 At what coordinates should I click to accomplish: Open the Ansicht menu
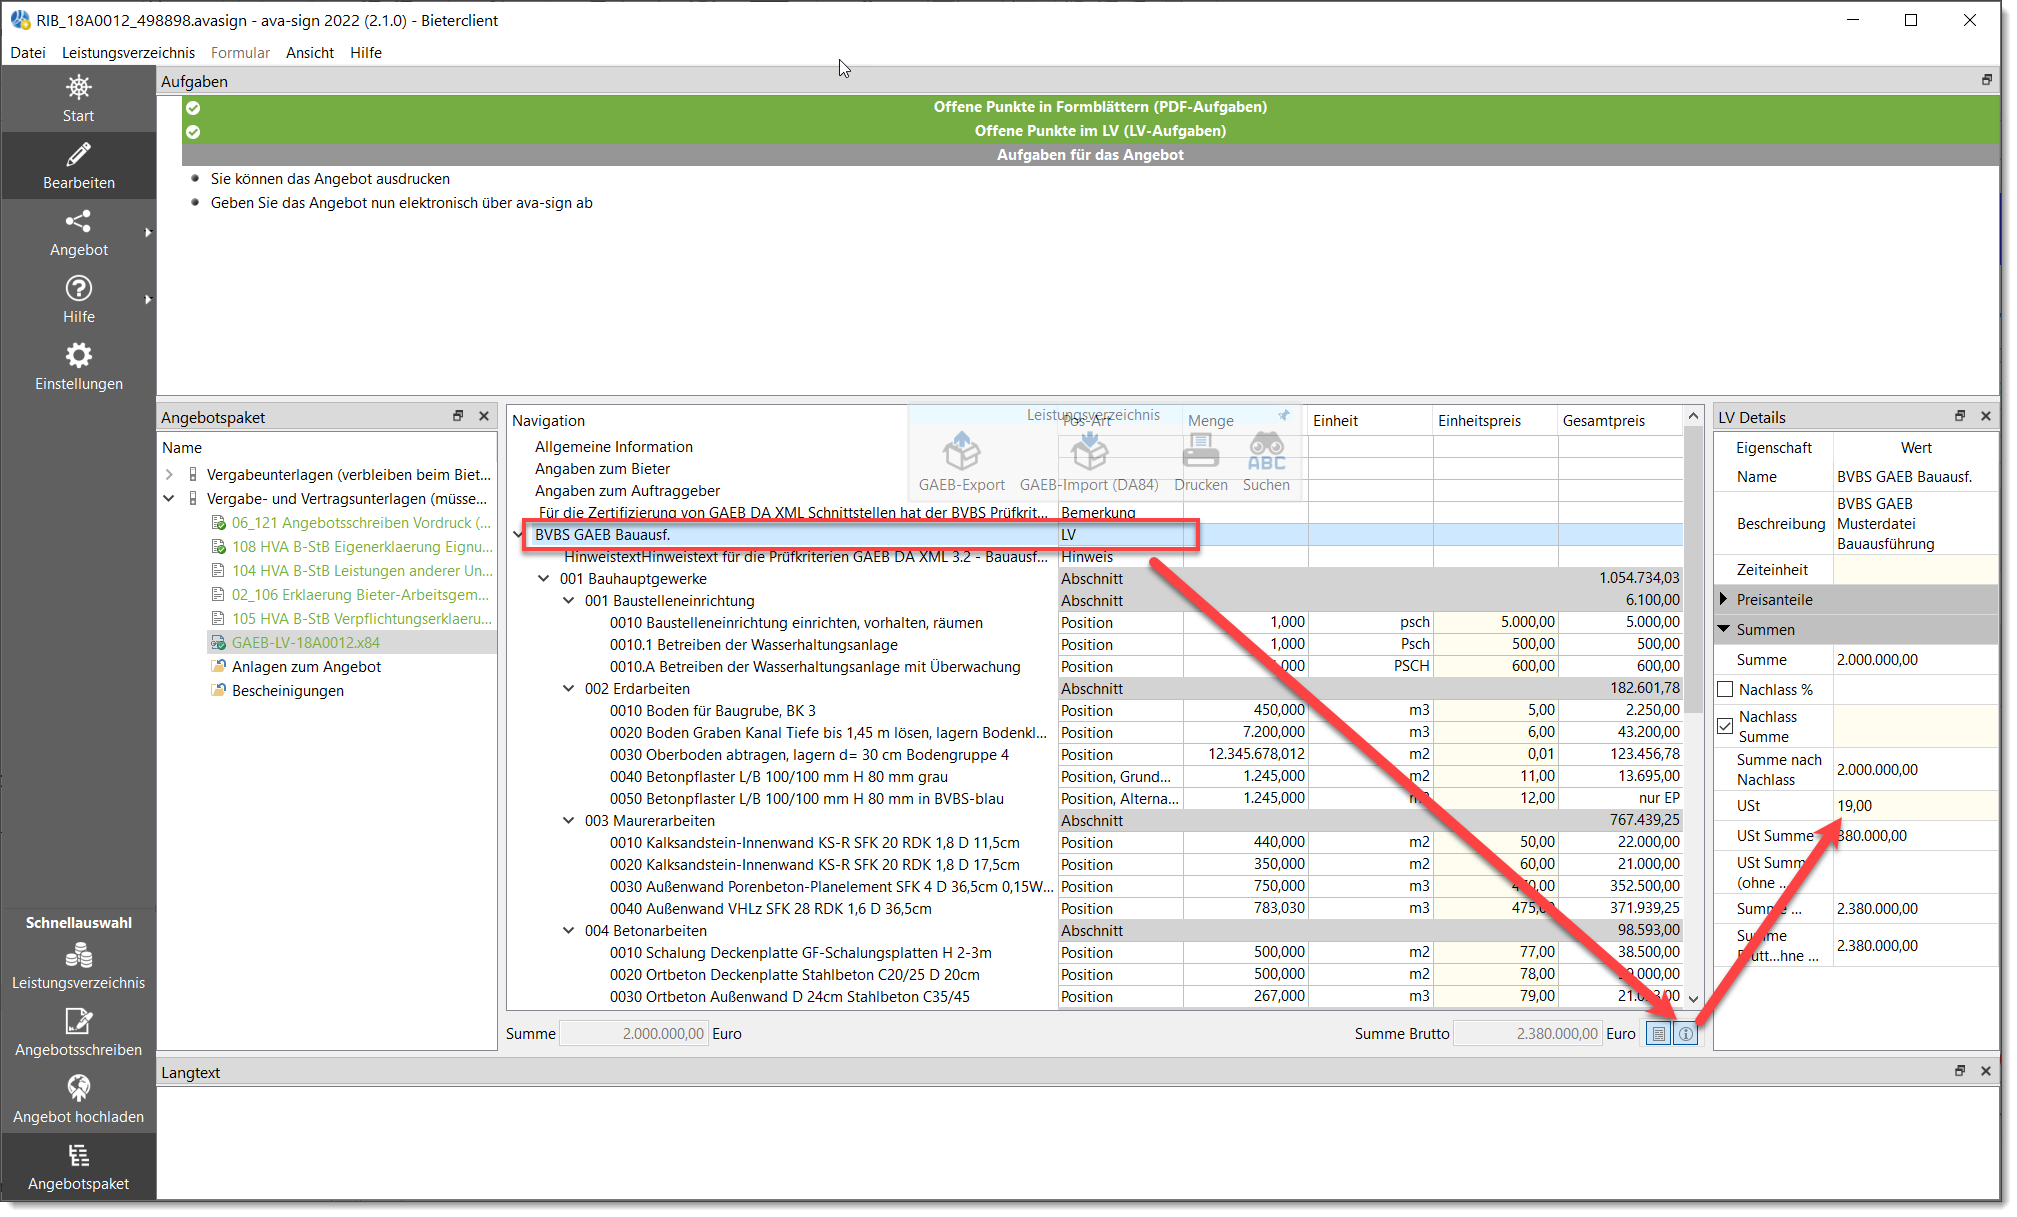[x=310, y=52]
